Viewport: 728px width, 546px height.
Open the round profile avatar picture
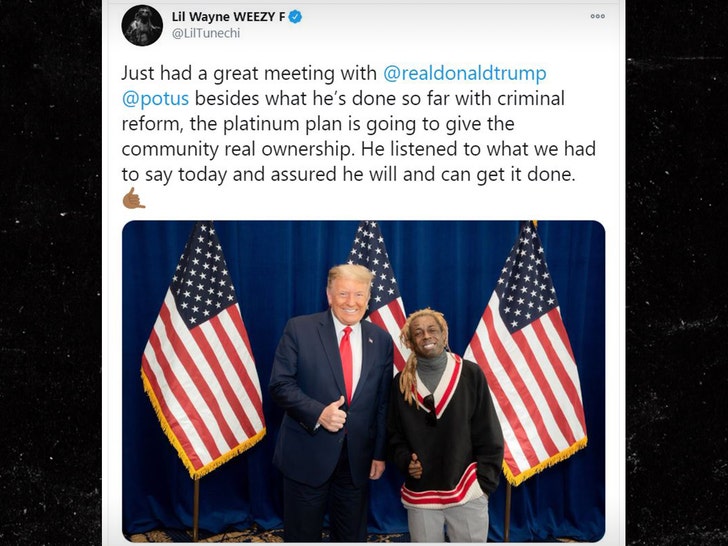click(142, 26)
